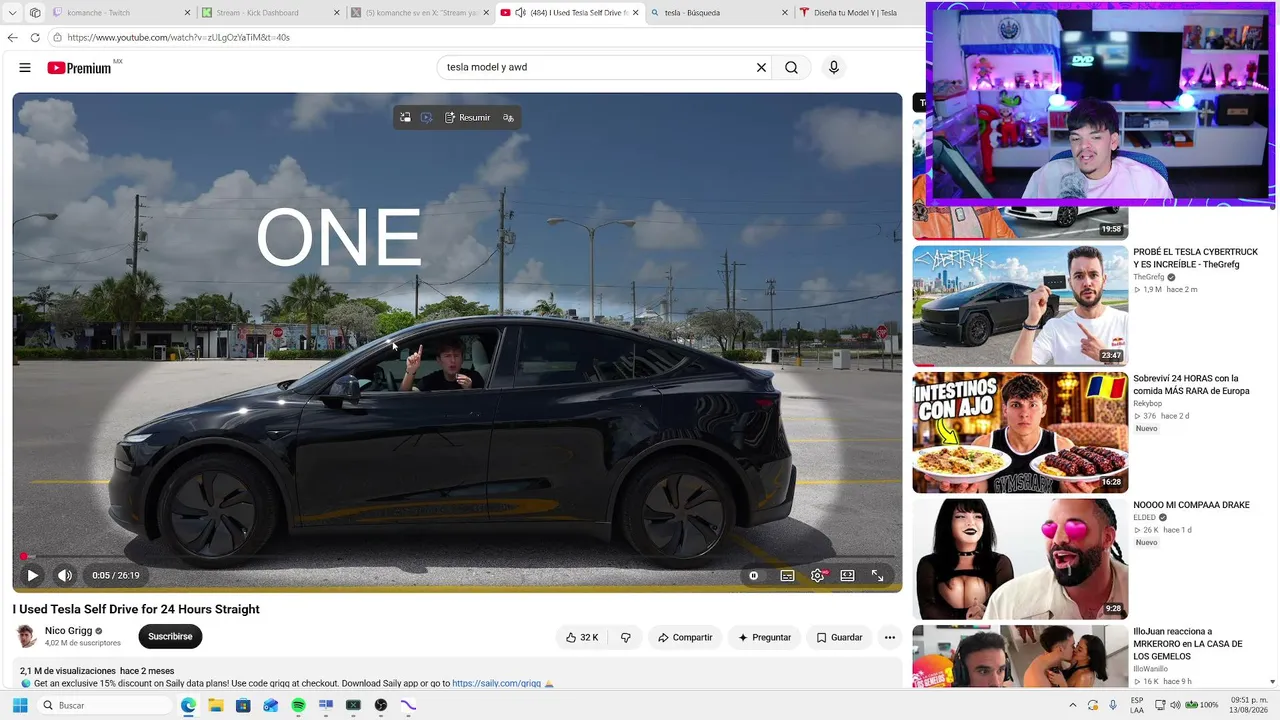
Task: Open the saily.com/grigg link
Action: 496,683
